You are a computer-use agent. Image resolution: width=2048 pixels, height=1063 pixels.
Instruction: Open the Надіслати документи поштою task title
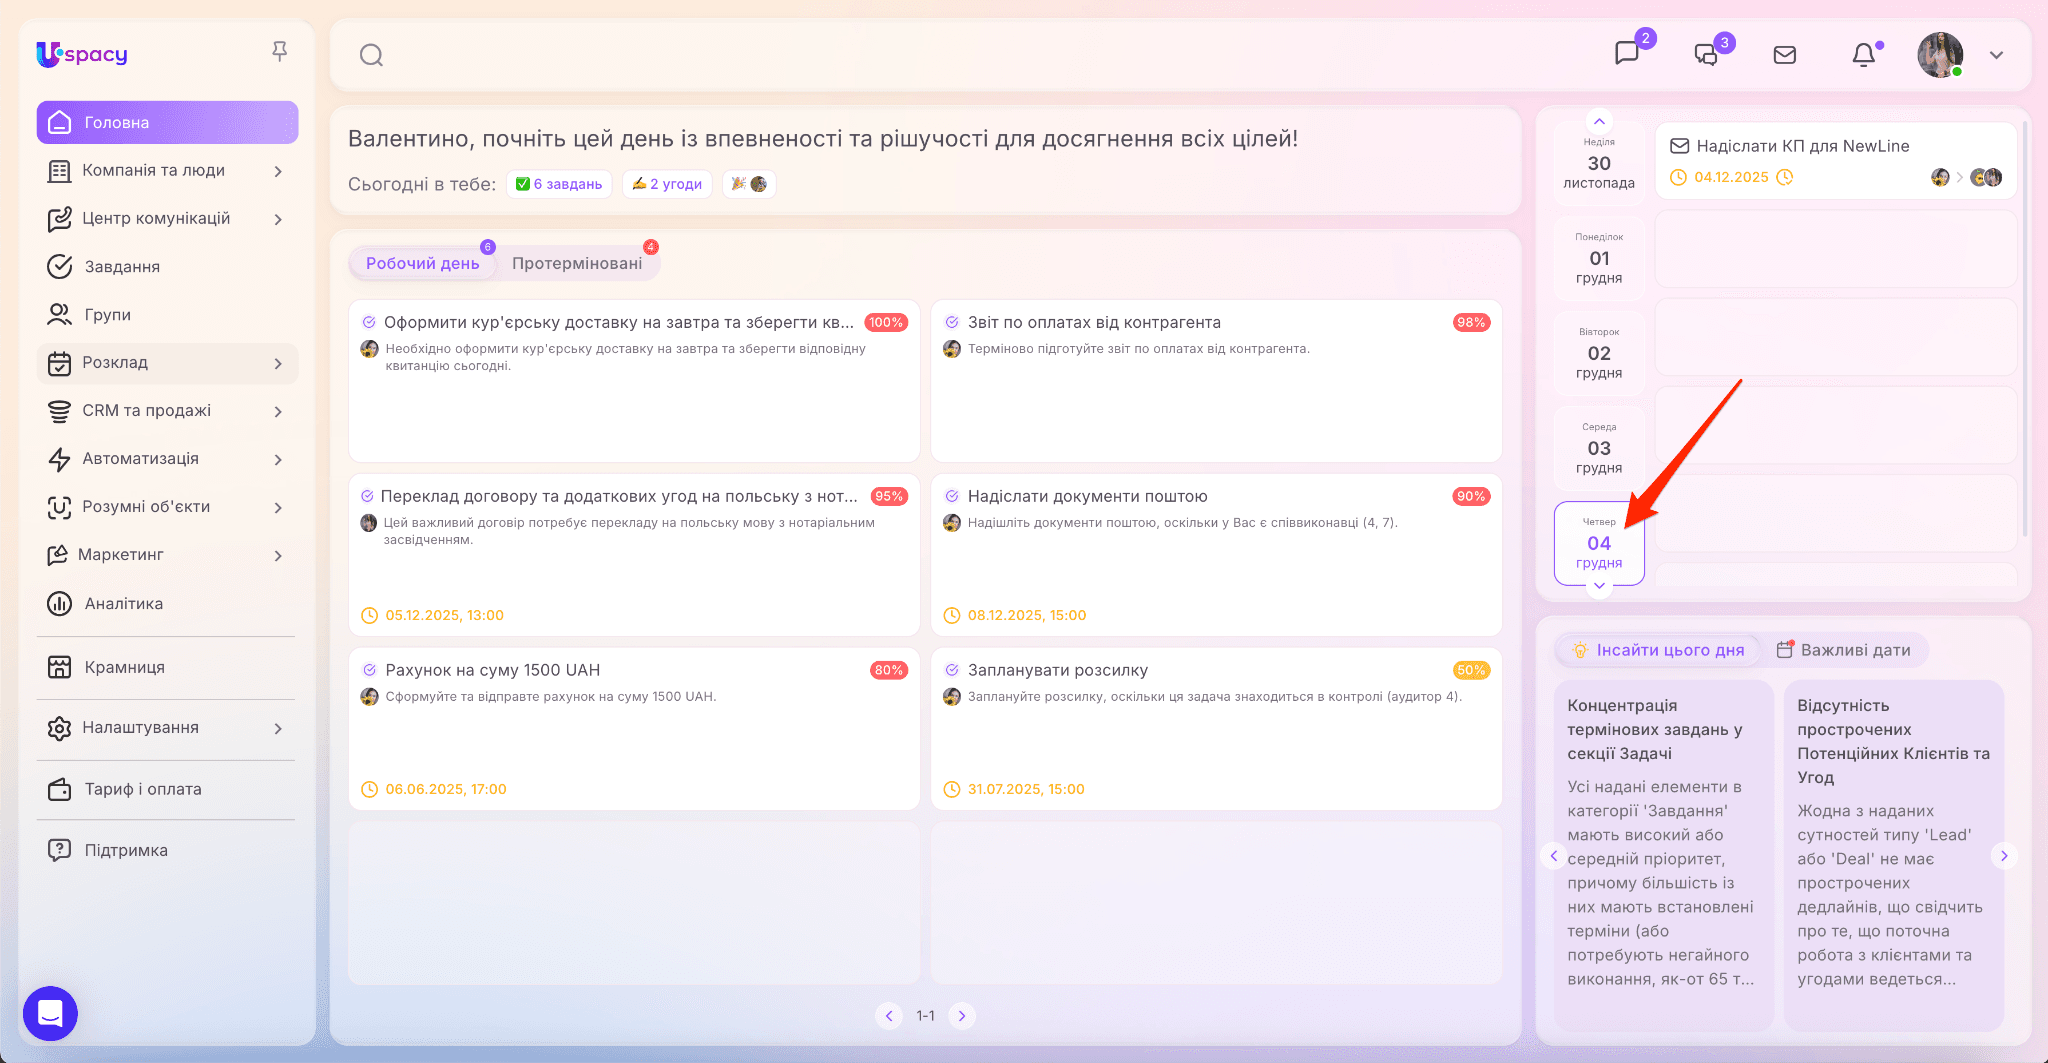click(1087, 496)
